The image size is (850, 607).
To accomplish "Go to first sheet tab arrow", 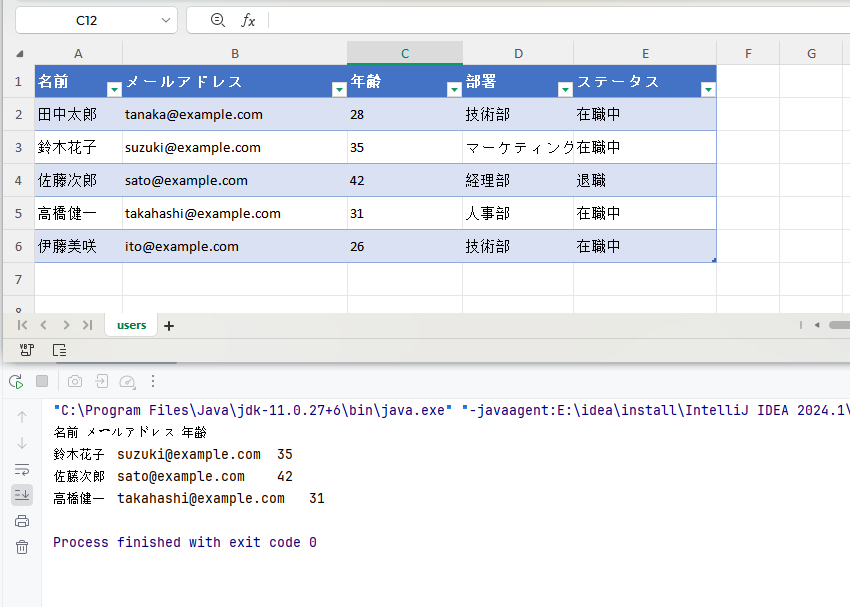I will (22, 325).
